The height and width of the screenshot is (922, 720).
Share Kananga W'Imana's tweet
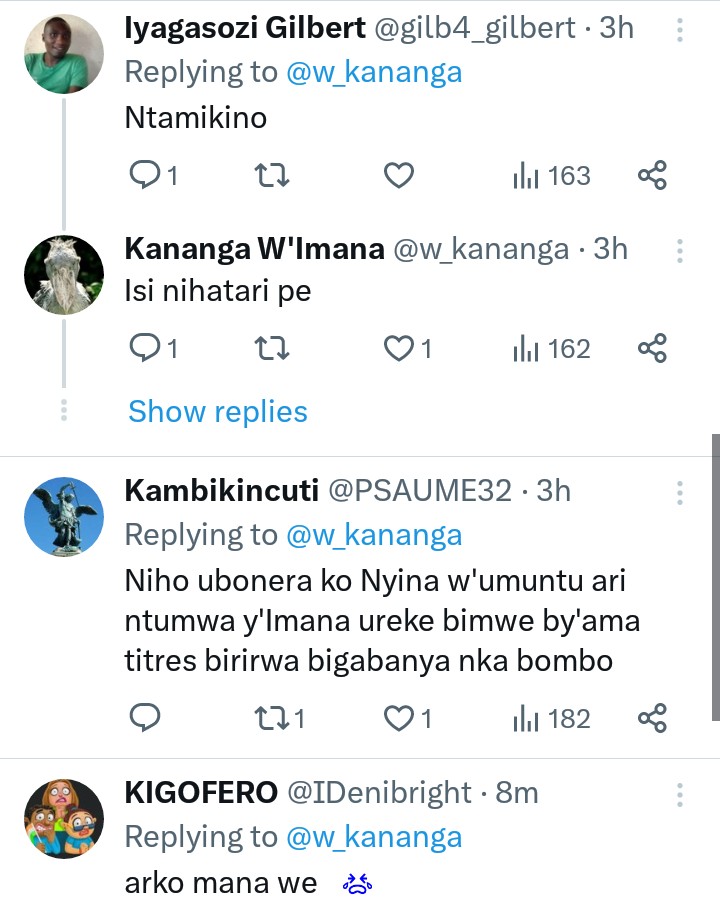652,348
